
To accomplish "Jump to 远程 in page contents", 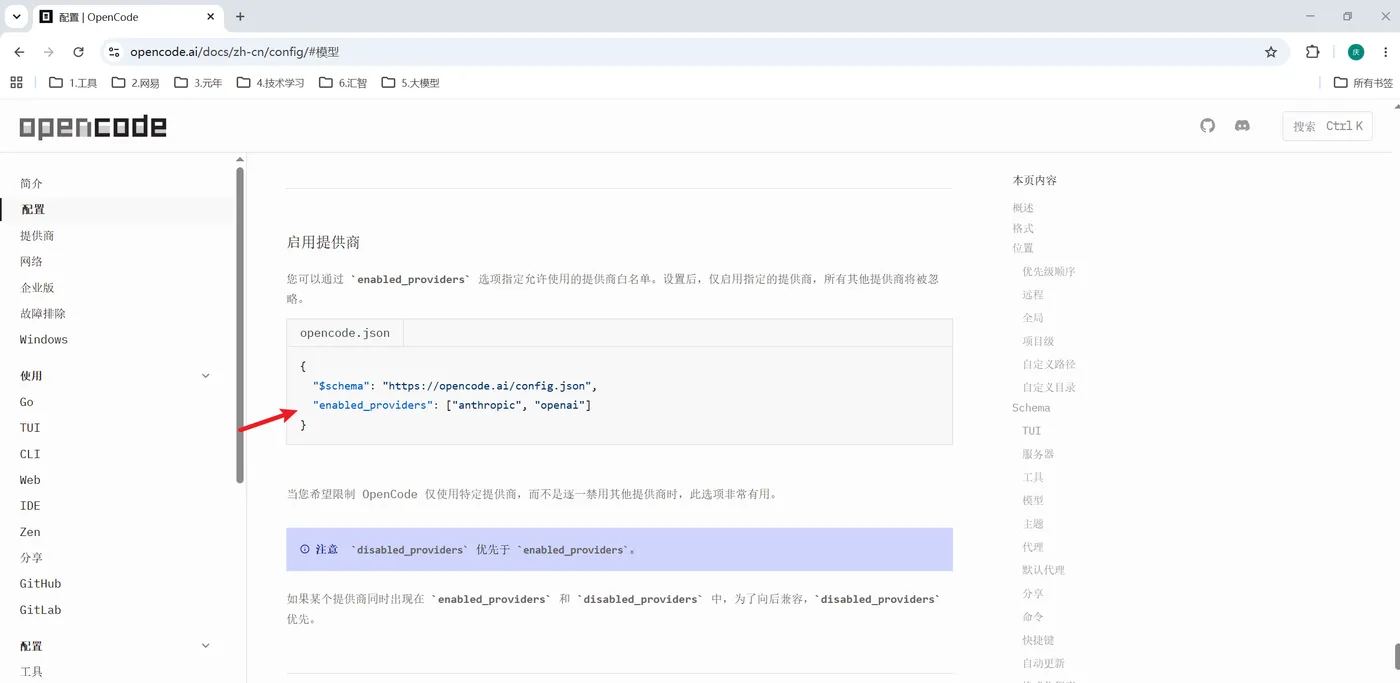I will tap(1033, 295).
